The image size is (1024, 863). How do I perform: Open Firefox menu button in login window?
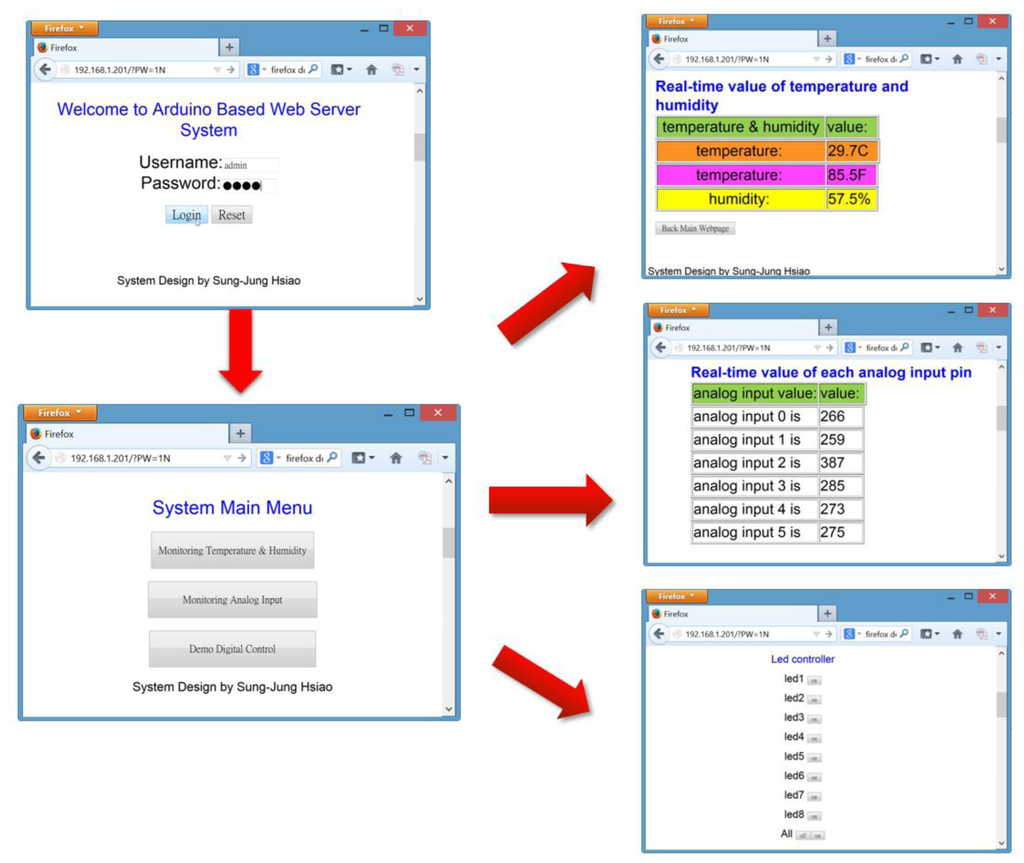(x=64, y=28)
